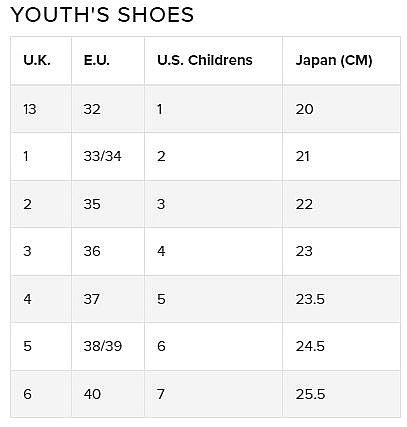Select E.U. size 37 cell

pos(108,299)
